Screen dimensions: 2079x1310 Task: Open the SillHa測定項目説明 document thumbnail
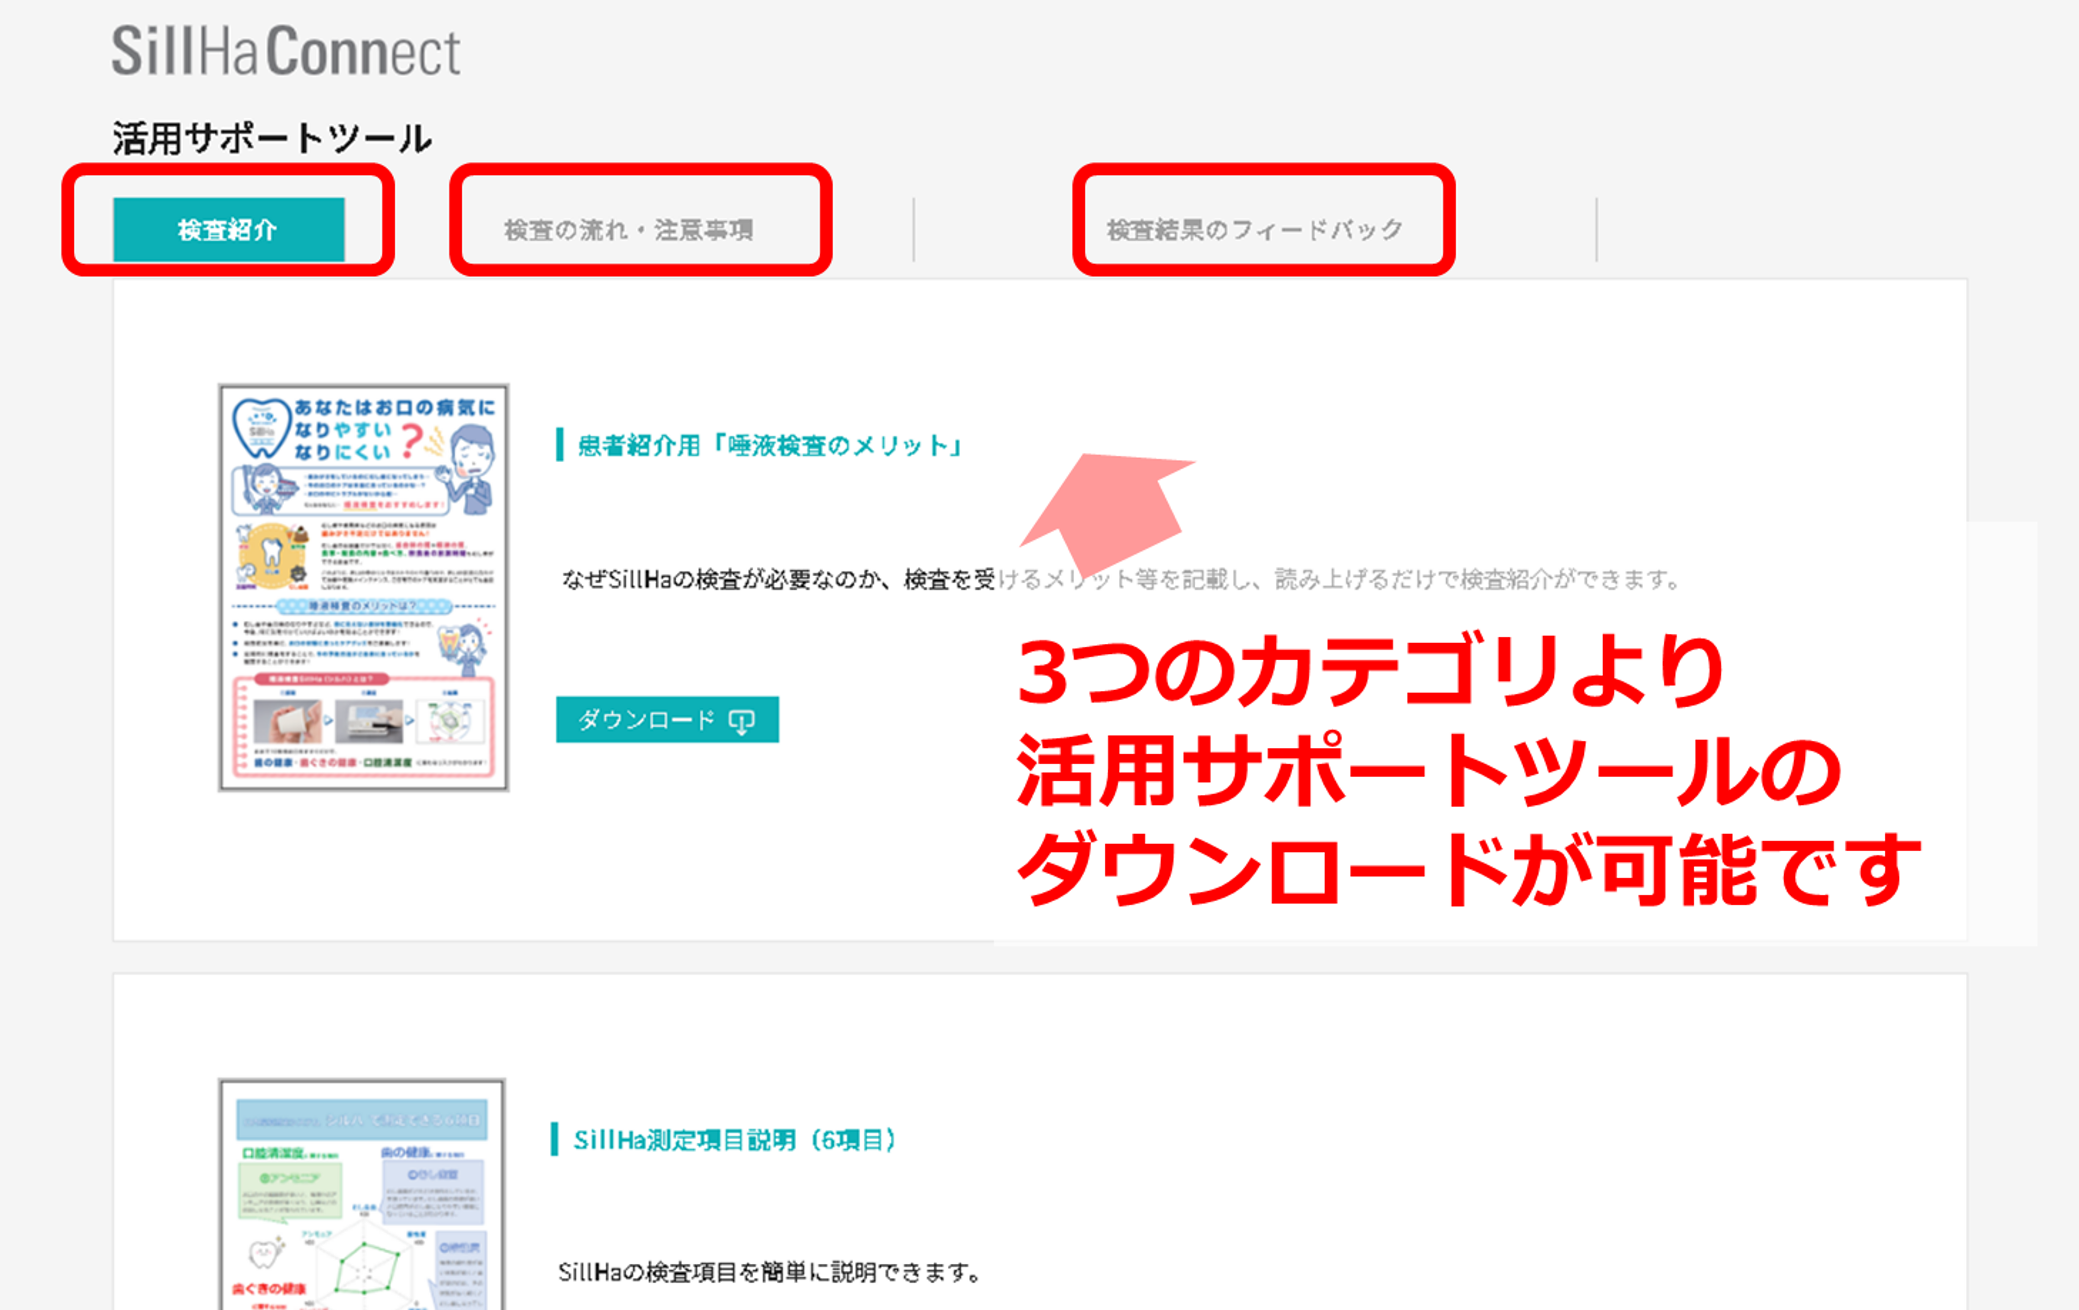[362, 1194]
